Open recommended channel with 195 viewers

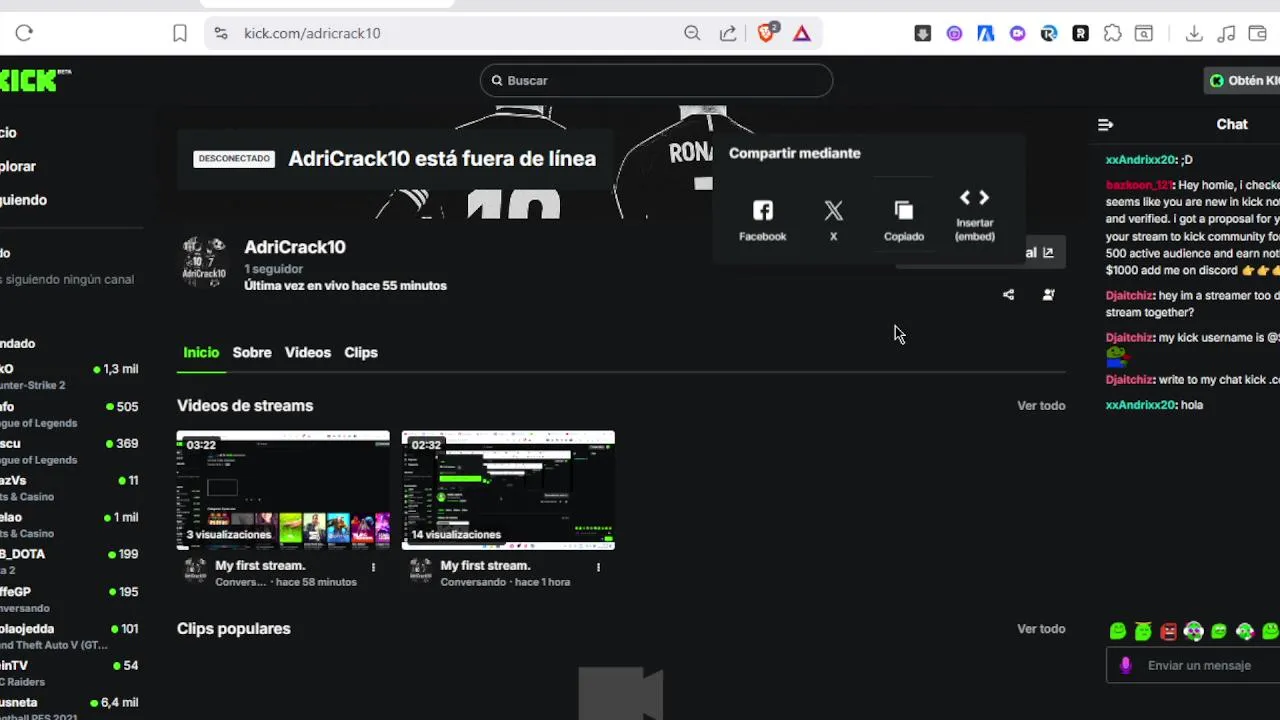click(x=69, y=599)
